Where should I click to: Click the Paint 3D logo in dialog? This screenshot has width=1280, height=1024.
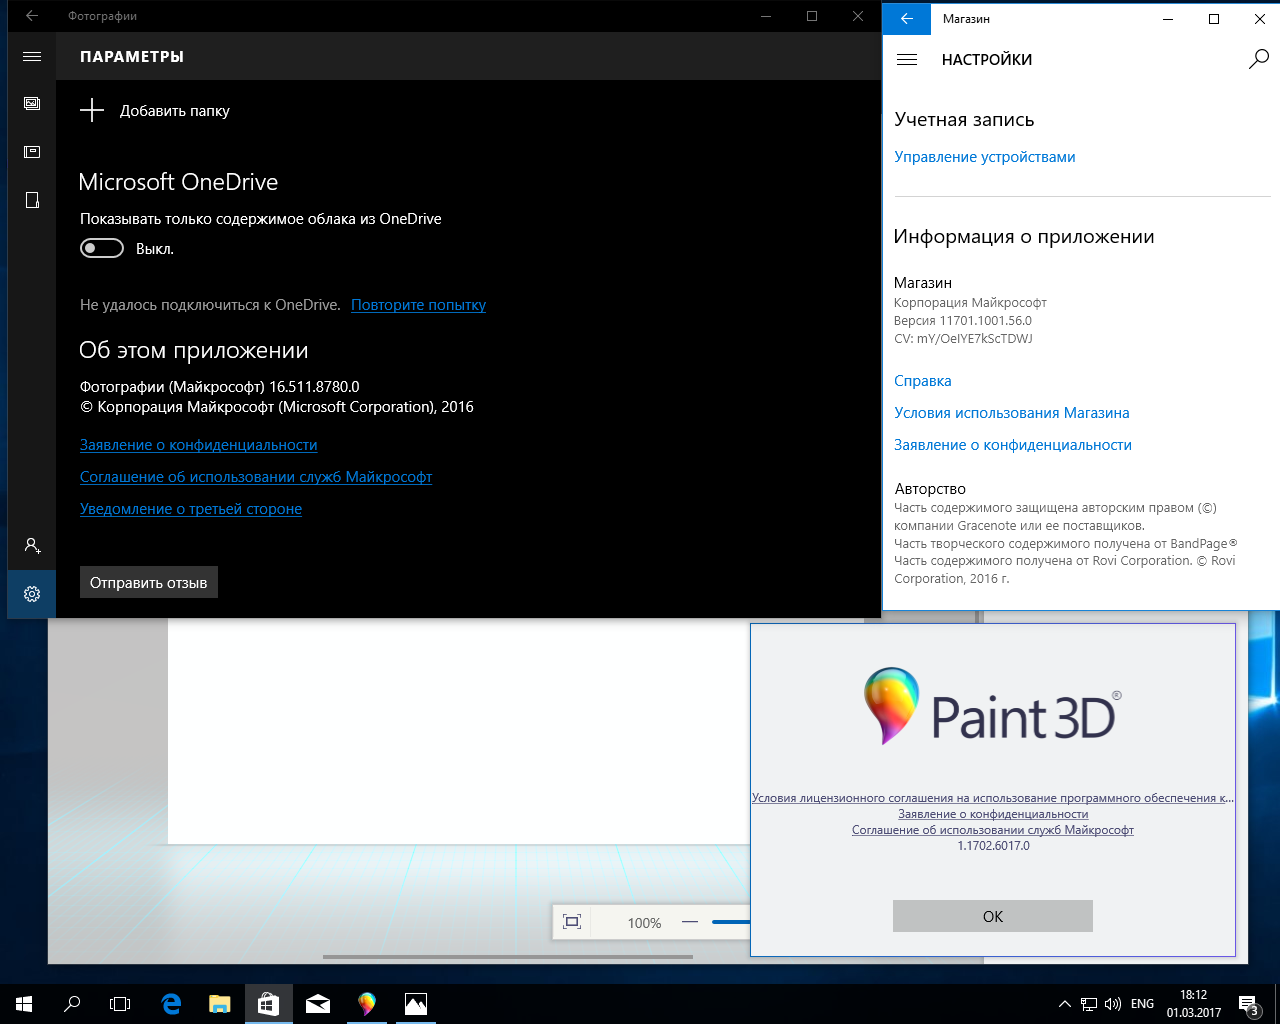(992, 707)
